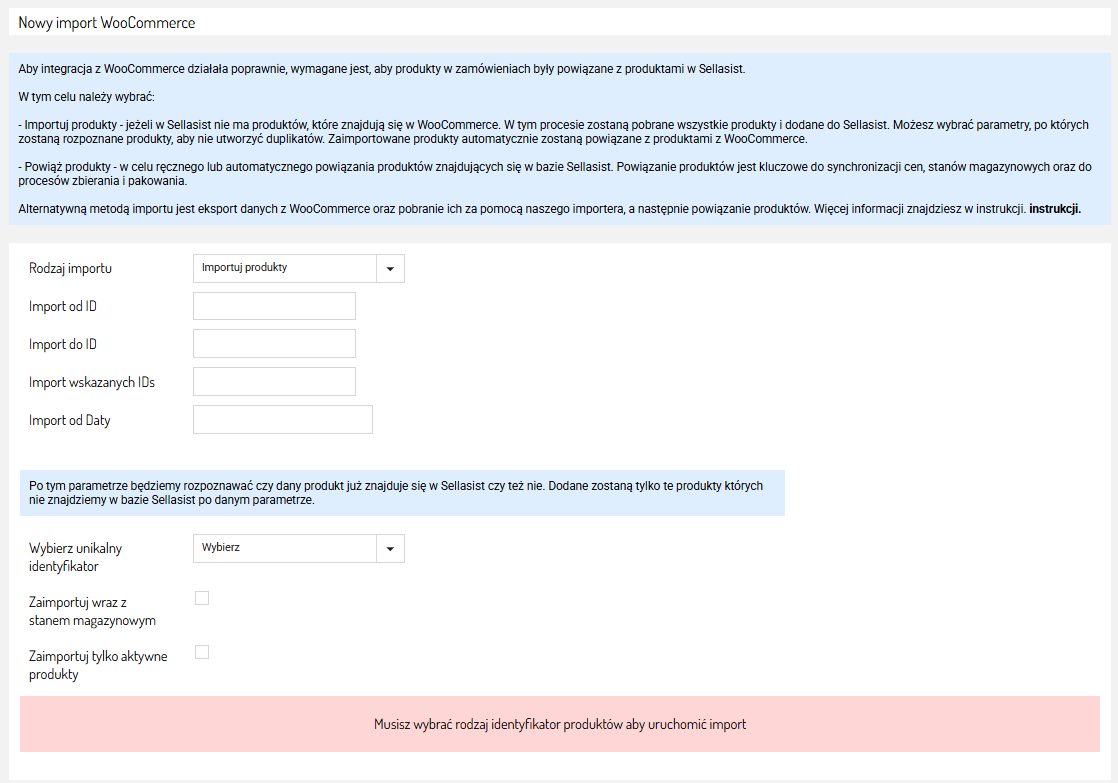Viewport: 1118px width, 783px height.
Task: Click the 'Rodzaj importu' label
Action: [x=70, y=269]
